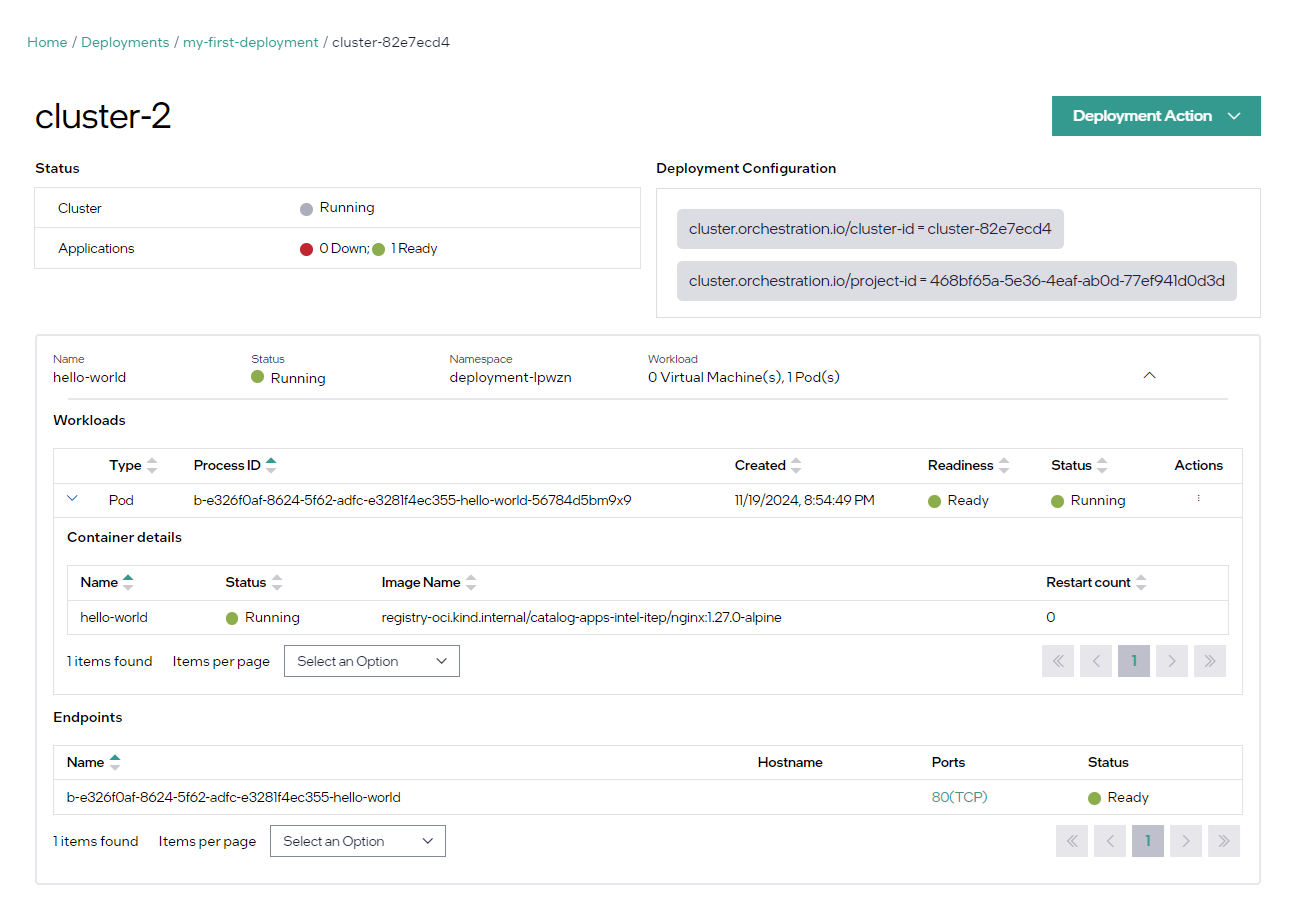Sort workloads by Readiness column
This screenshot has height=904, width=1294.
pos(1004,466)
